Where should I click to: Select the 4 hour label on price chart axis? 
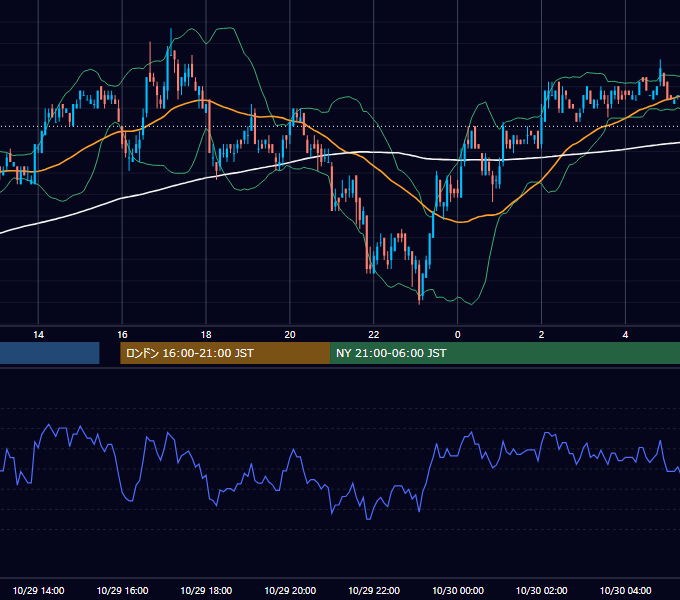625,335
